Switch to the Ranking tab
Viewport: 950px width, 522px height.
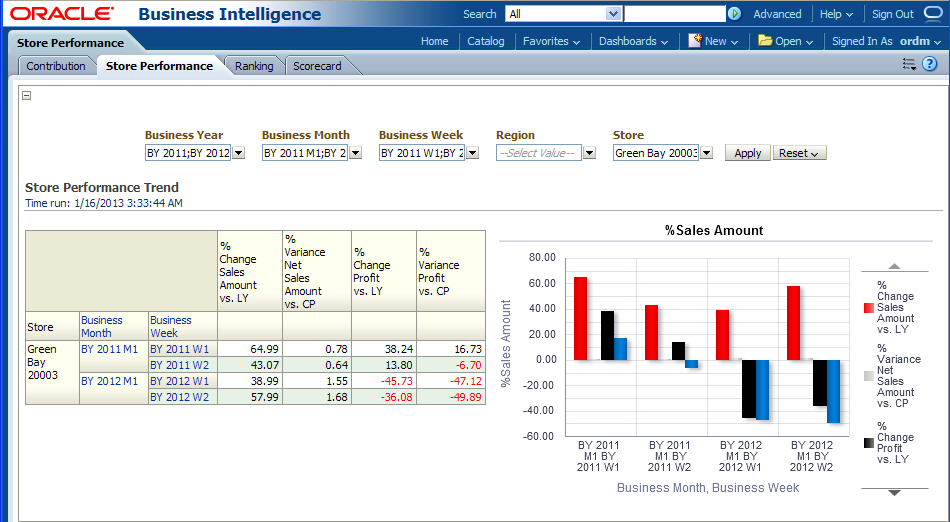(x=254, y=66)
